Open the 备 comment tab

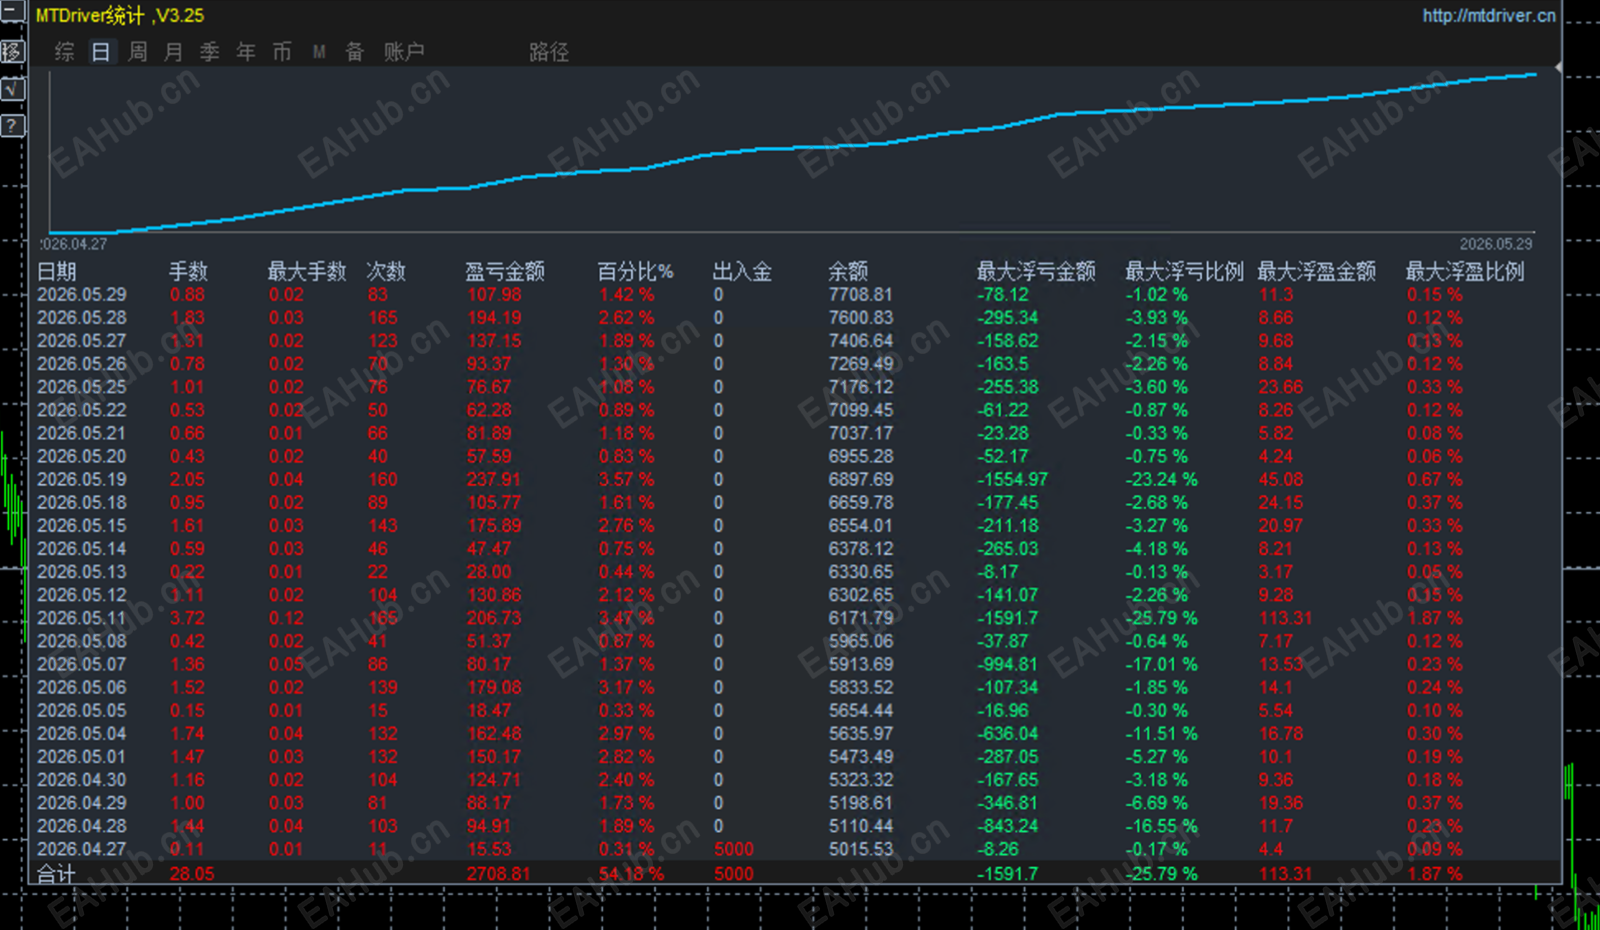[355, 52]
